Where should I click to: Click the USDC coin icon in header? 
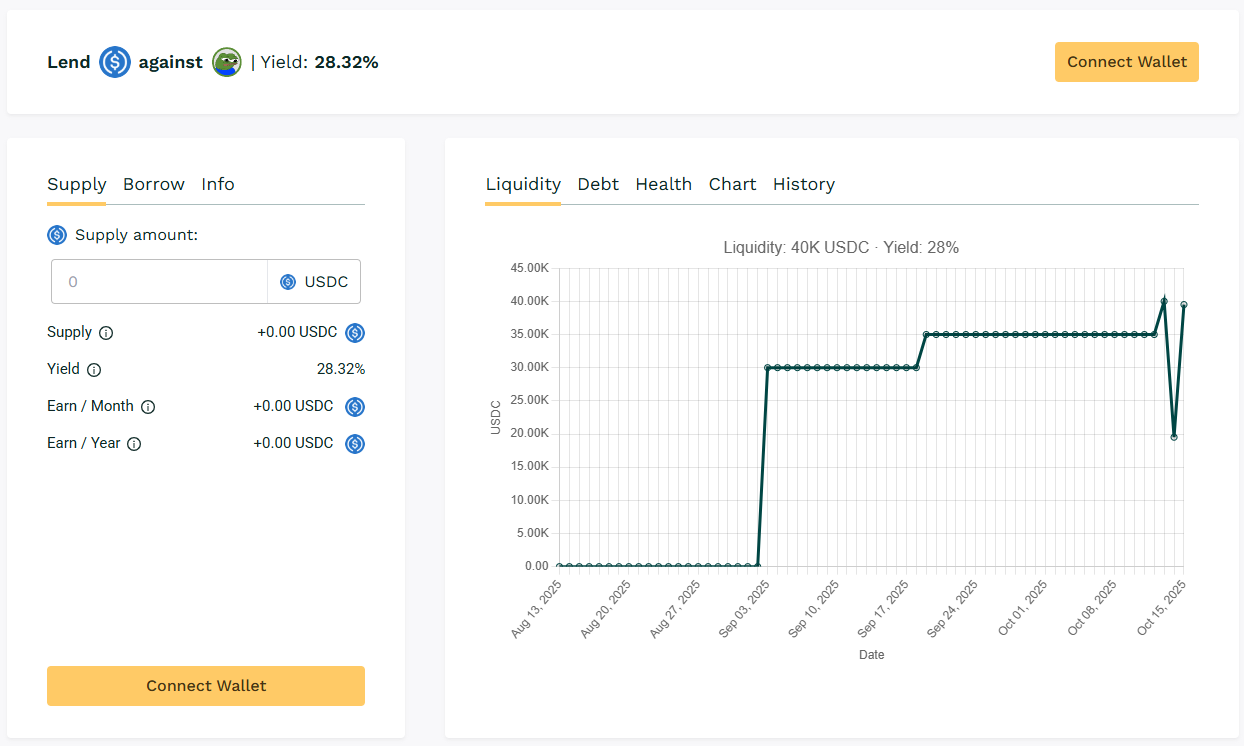(115, 62)
